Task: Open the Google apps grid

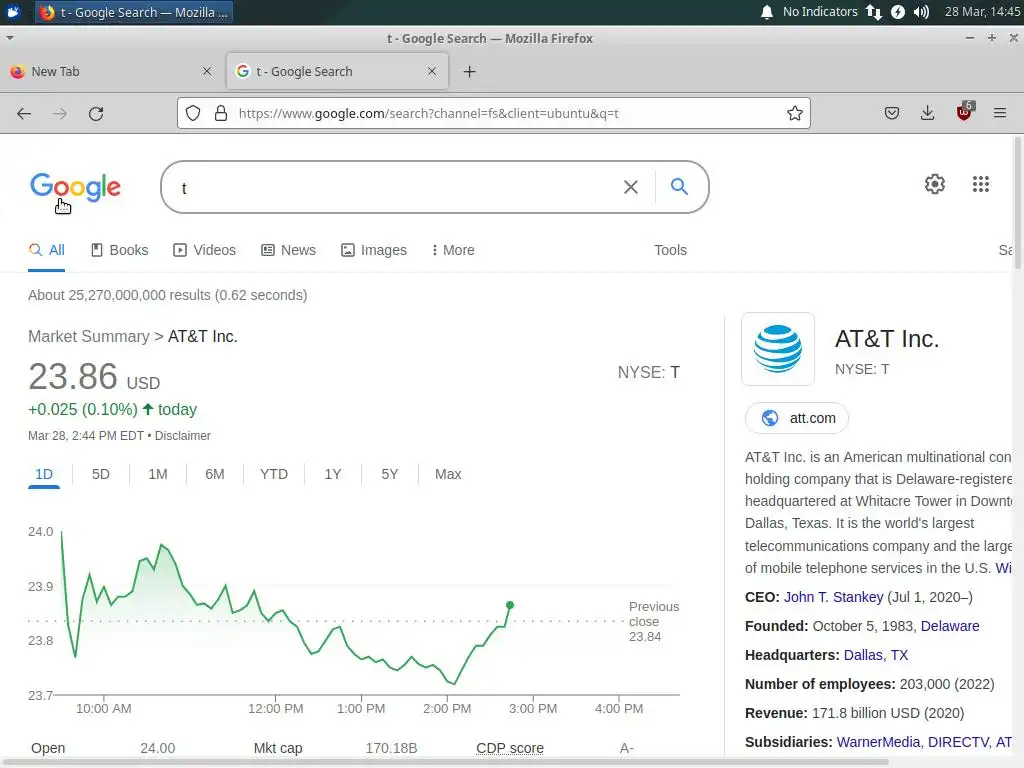Action: 981,184
